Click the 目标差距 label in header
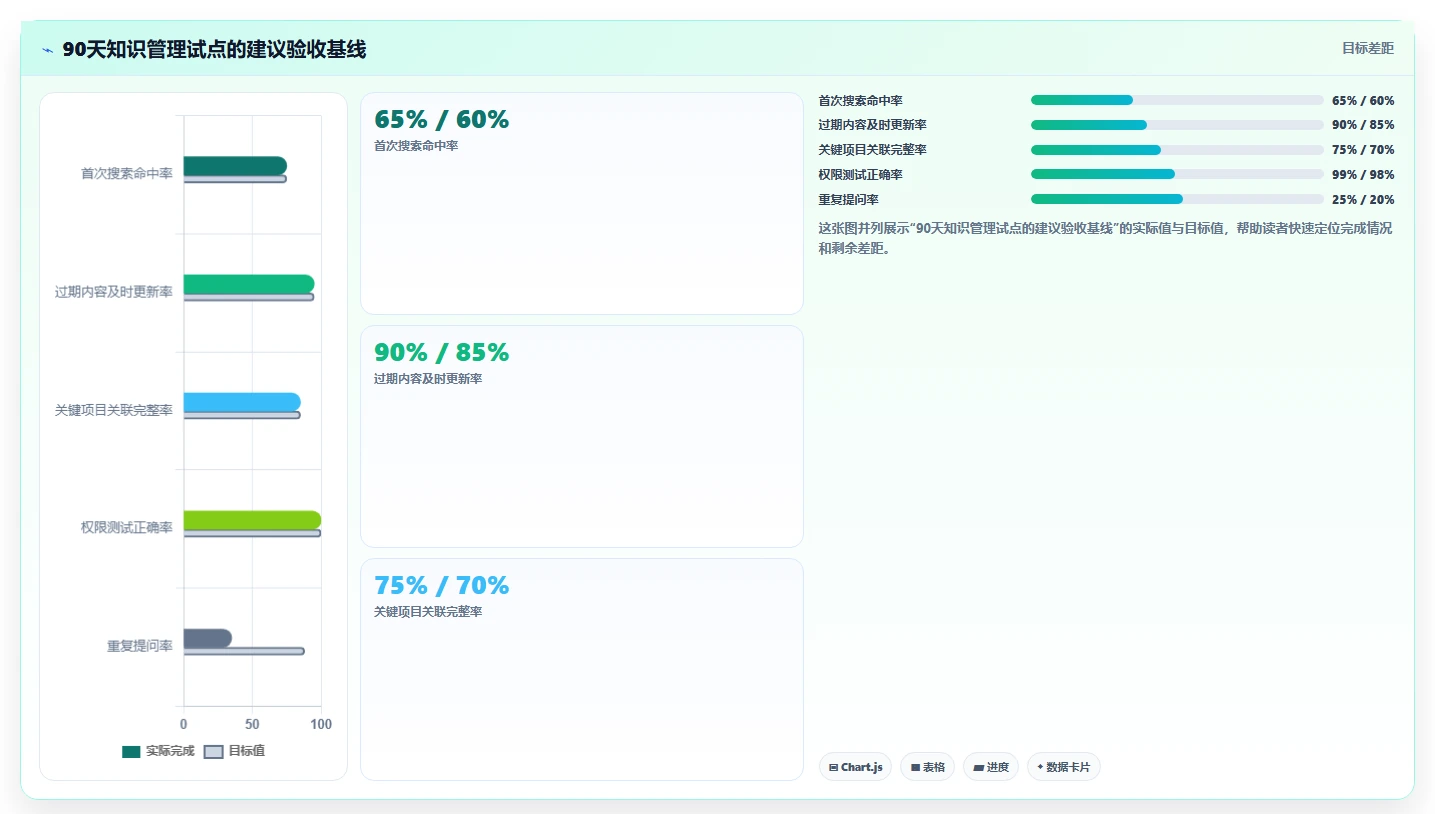1435x814 pixels. point(1368,48)
